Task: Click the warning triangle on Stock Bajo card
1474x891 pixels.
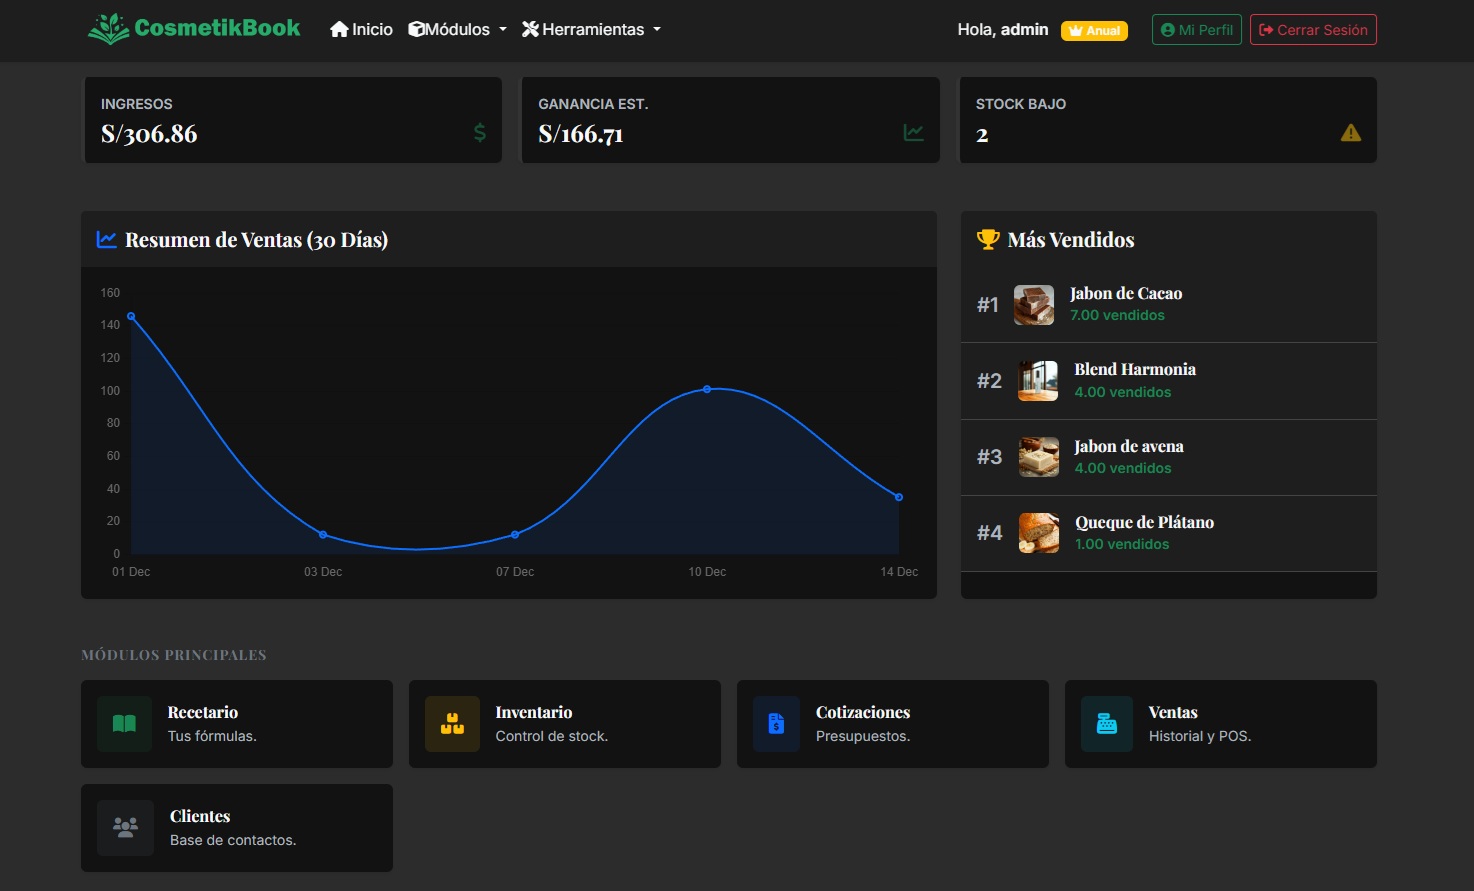Action: [1351, 131]
